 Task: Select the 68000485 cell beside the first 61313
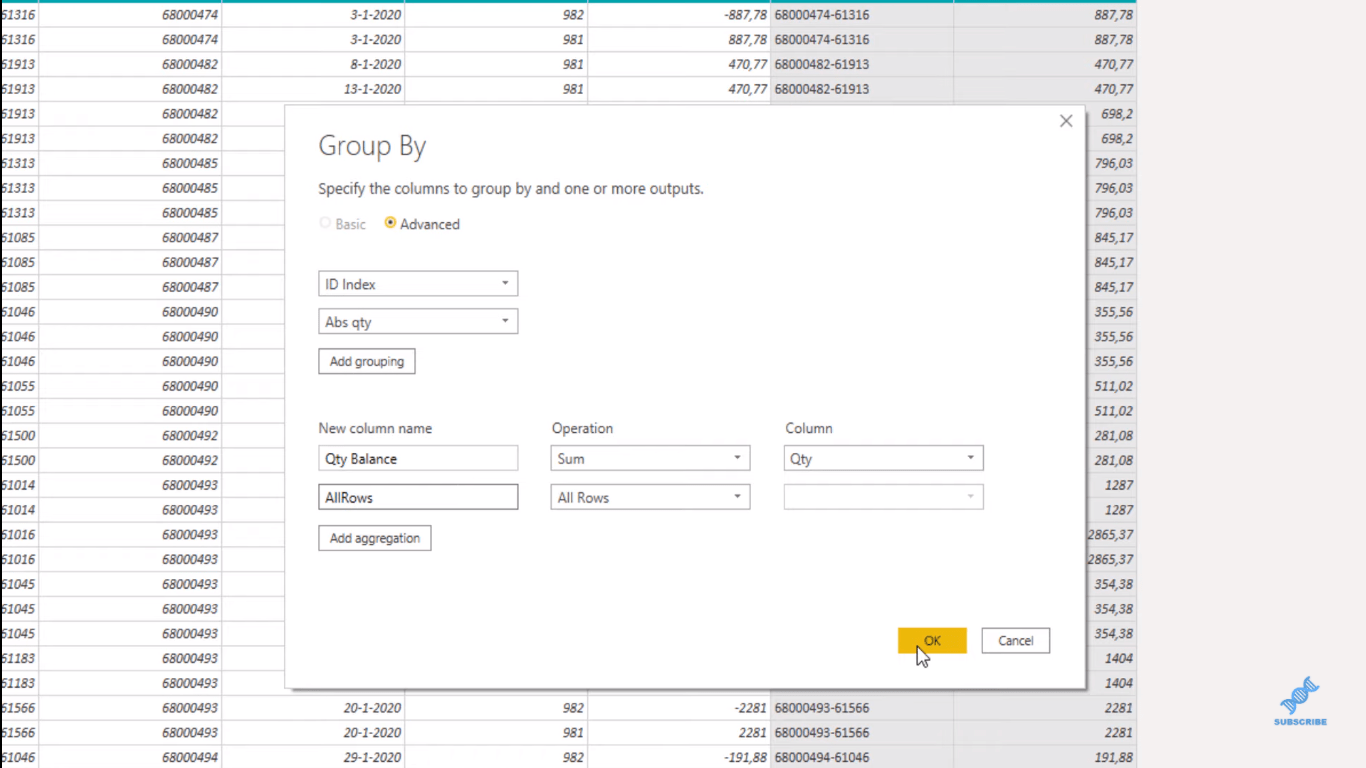pos(130,163)
